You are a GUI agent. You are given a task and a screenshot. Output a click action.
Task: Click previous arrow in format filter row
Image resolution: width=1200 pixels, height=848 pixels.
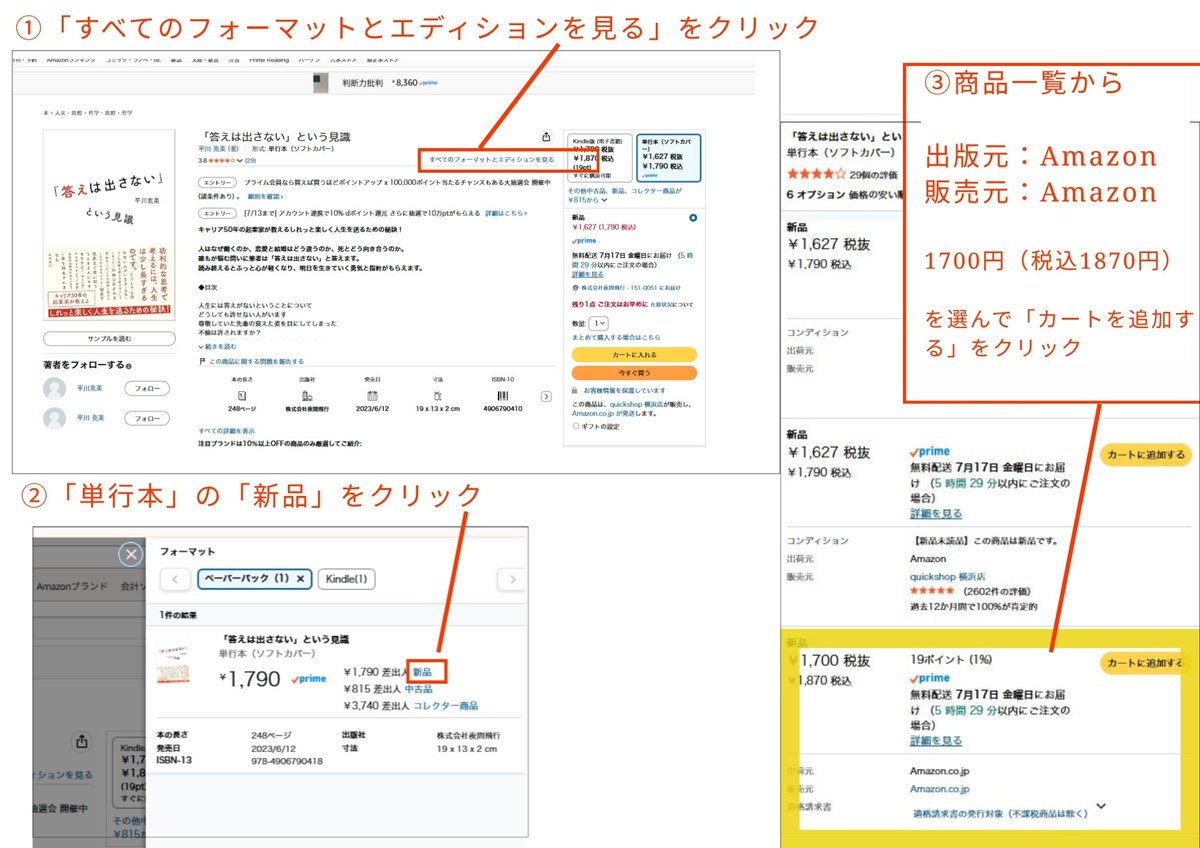175,579
